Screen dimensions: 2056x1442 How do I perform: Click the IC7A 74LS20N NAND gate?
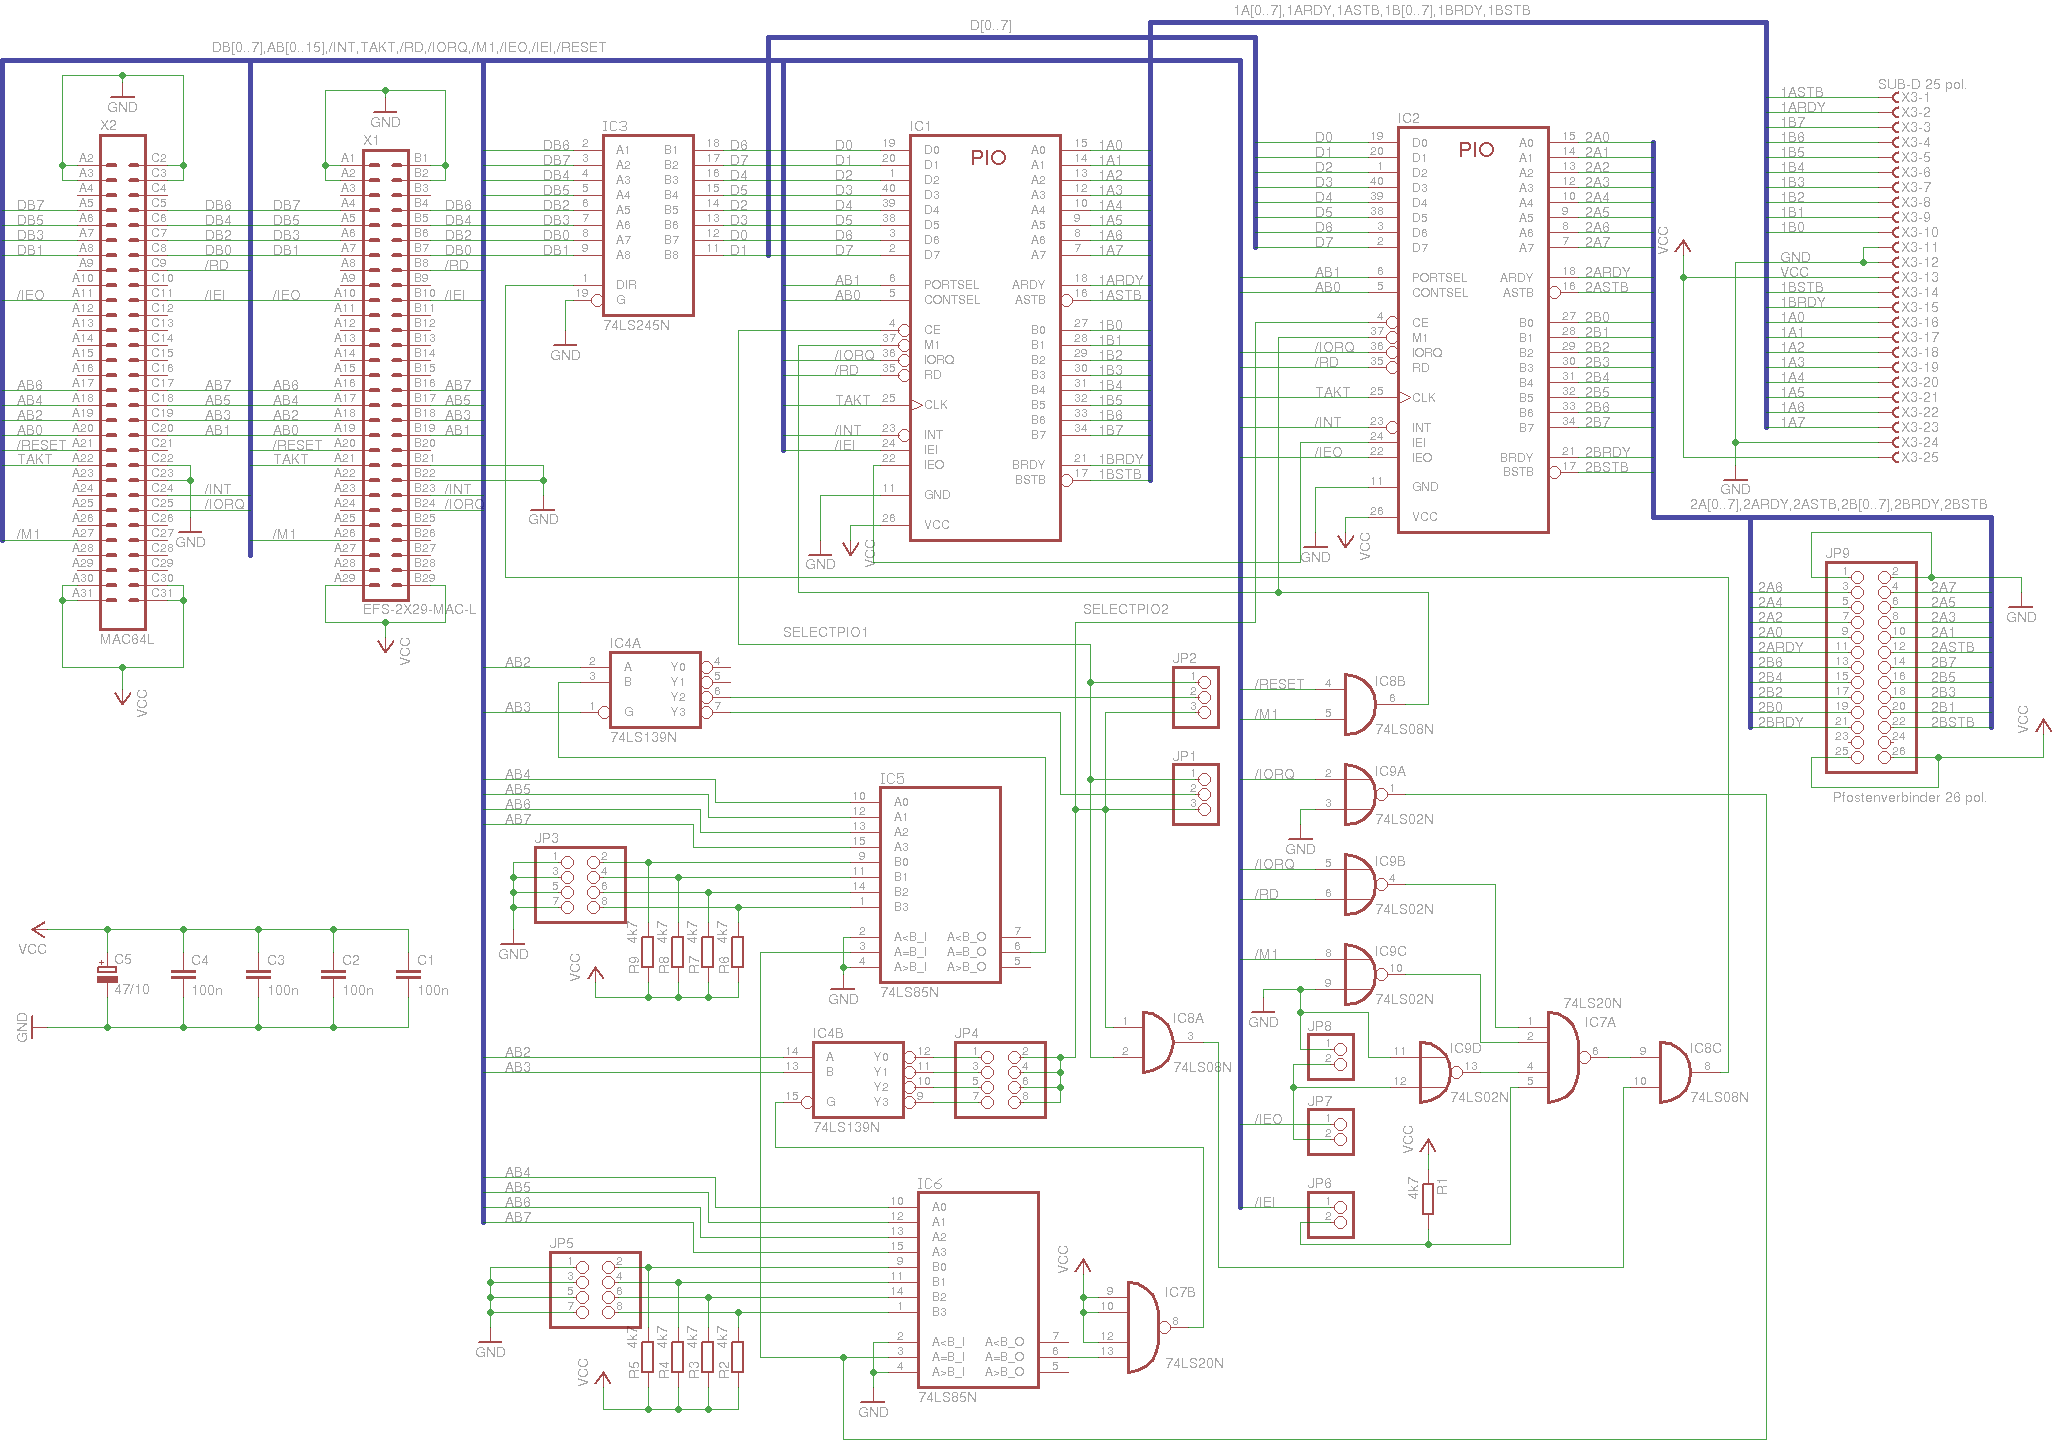pyautogui.click(x=1563, y=1057)
